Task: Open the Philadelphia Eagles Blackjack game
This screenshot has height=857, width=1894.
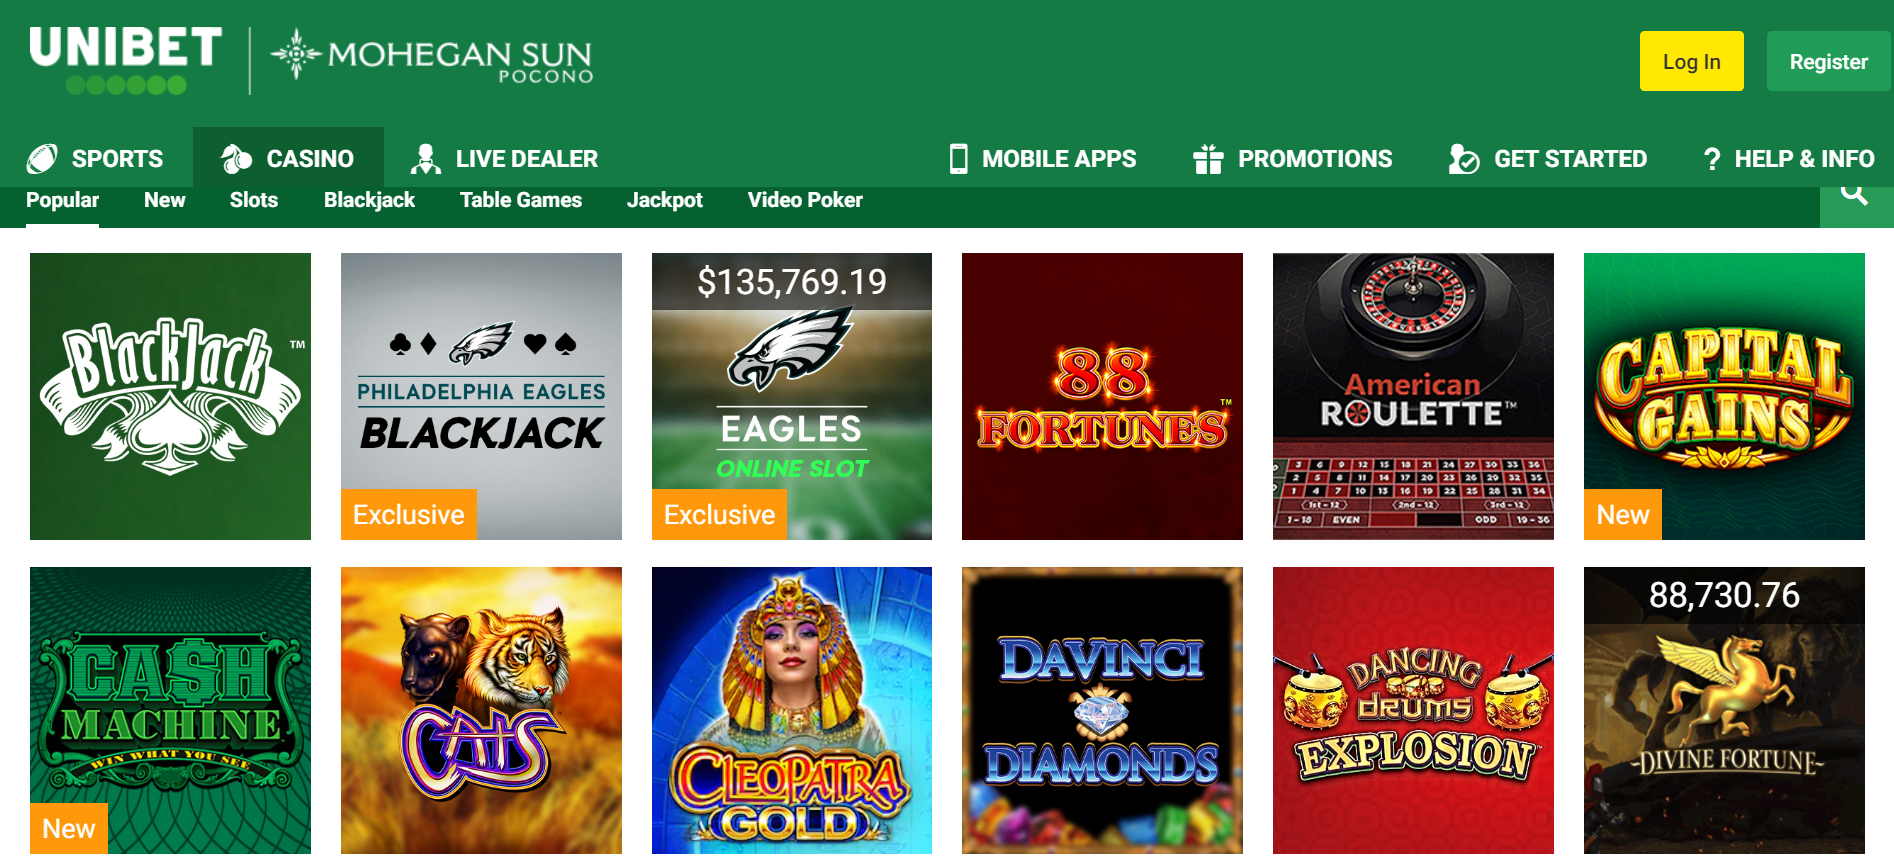Action: click(481, 396)
